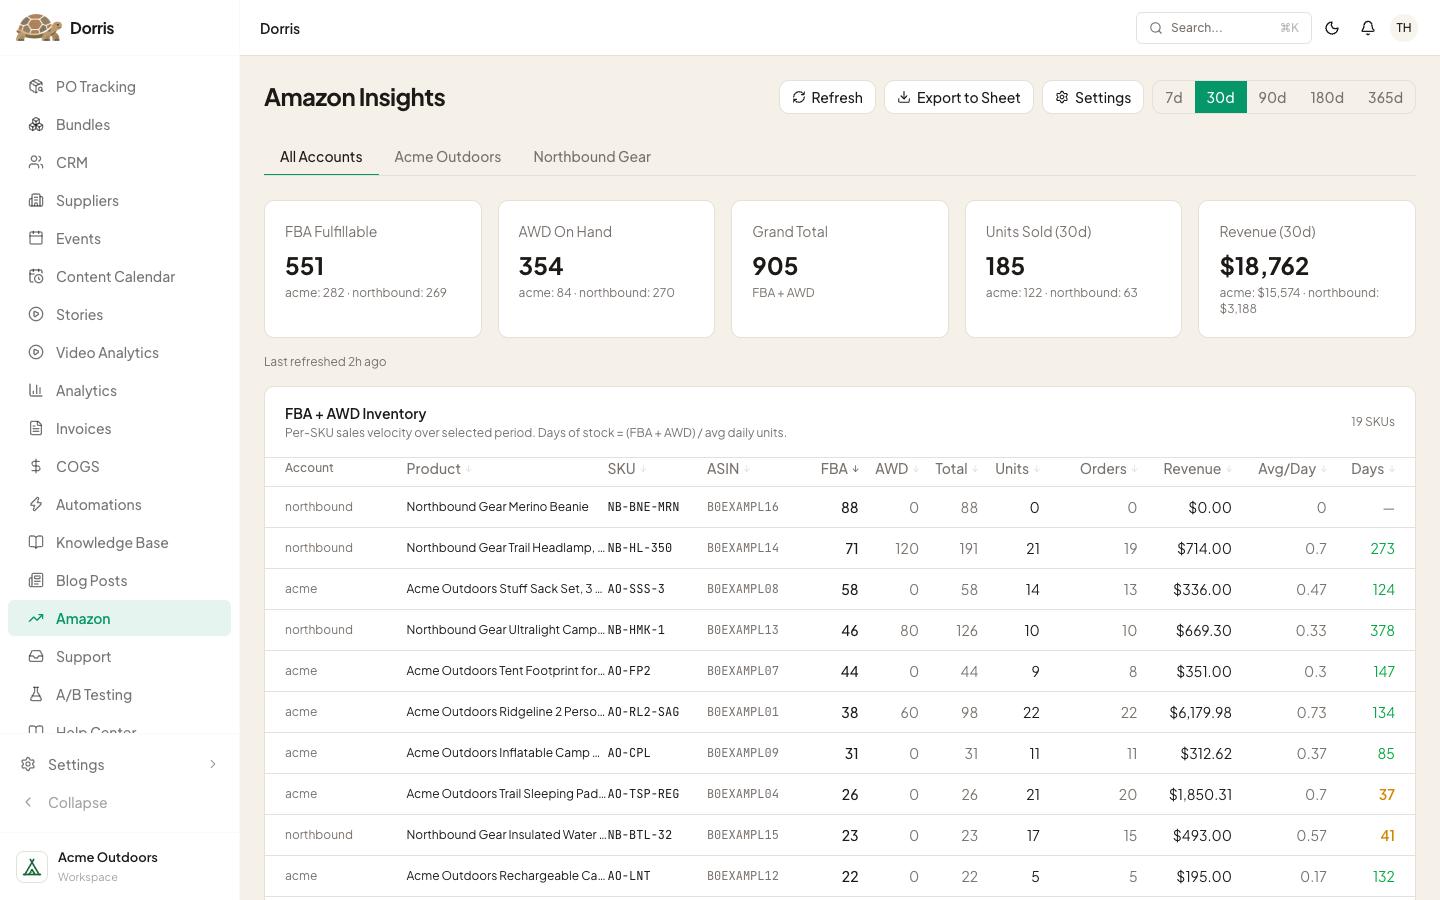The height and width of the screenshot is (900, 1440).
Task: Sort table by Revenue column
Action: click(1197, 469)
